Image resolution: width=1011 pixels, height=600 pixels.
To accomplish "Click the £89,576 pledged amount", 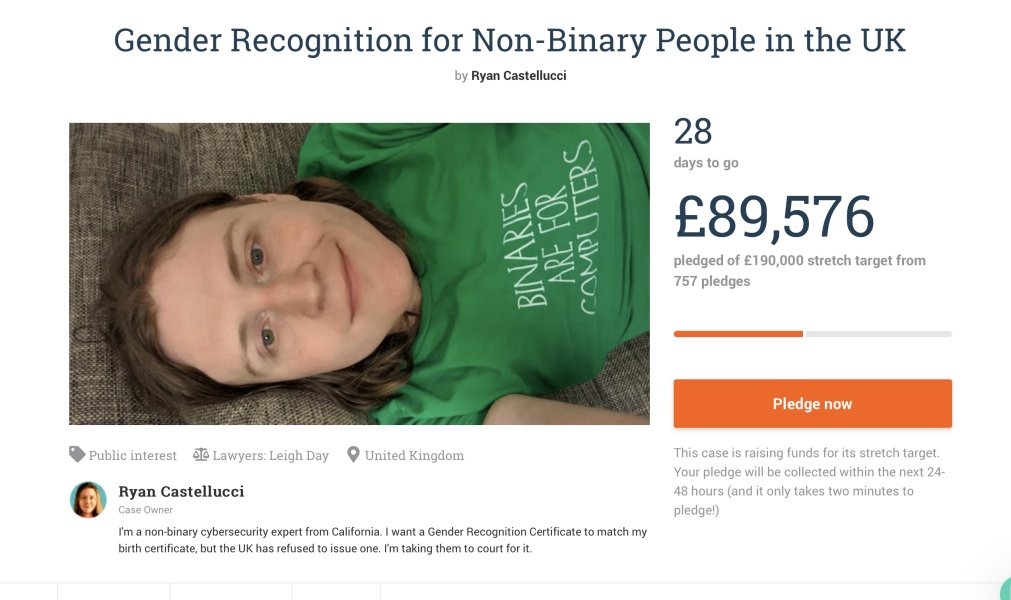I will 774,216.
